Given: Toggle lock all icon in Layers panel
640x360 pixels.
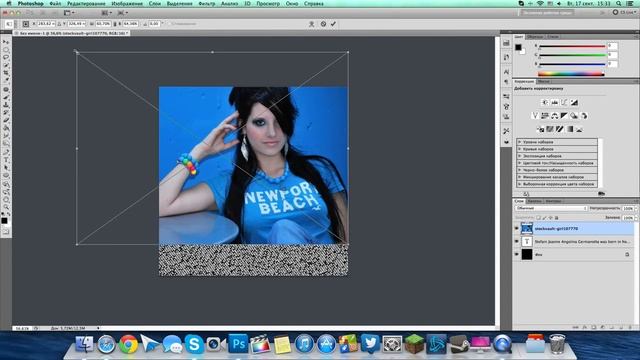Looking at the screenshot, I should pyautogui.click(x=556, y=218).
